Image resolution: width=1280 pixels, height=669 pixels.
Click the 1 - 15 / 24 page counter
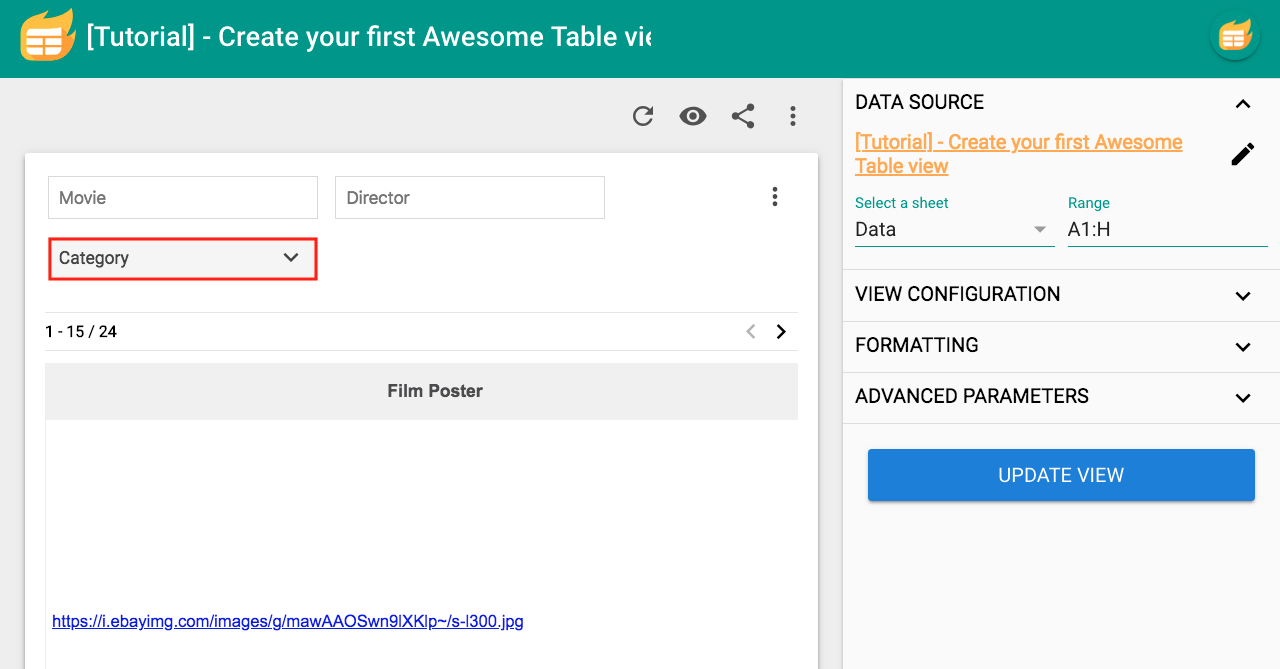(81, 331)
